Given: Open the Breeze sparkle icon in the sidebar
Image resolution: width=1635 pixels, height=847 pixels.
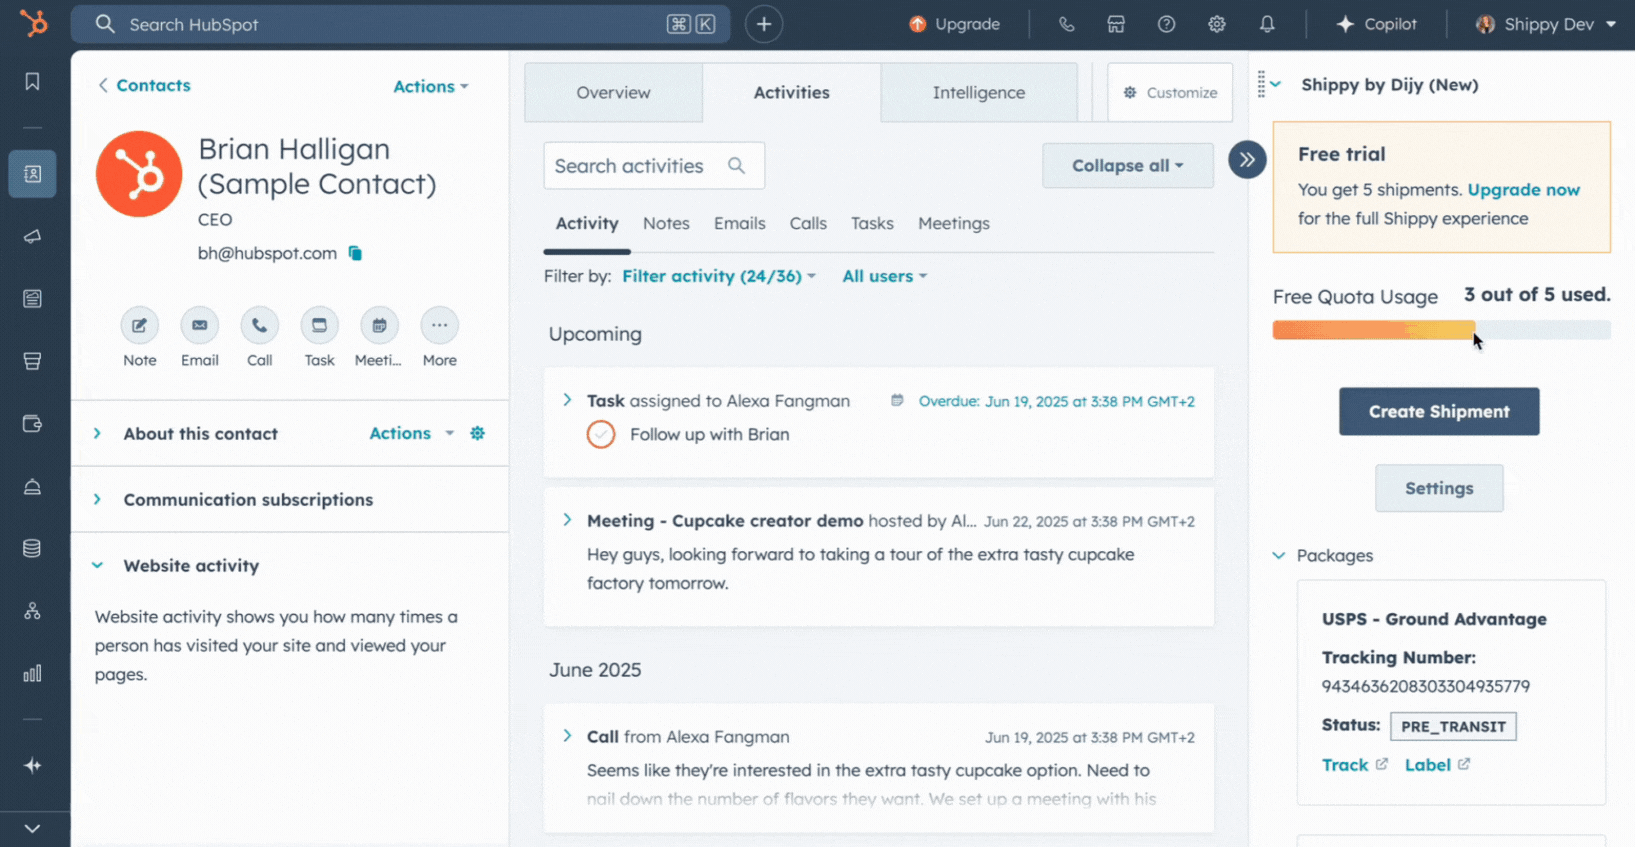Looking at the screenshot, I should click(32, 765).
